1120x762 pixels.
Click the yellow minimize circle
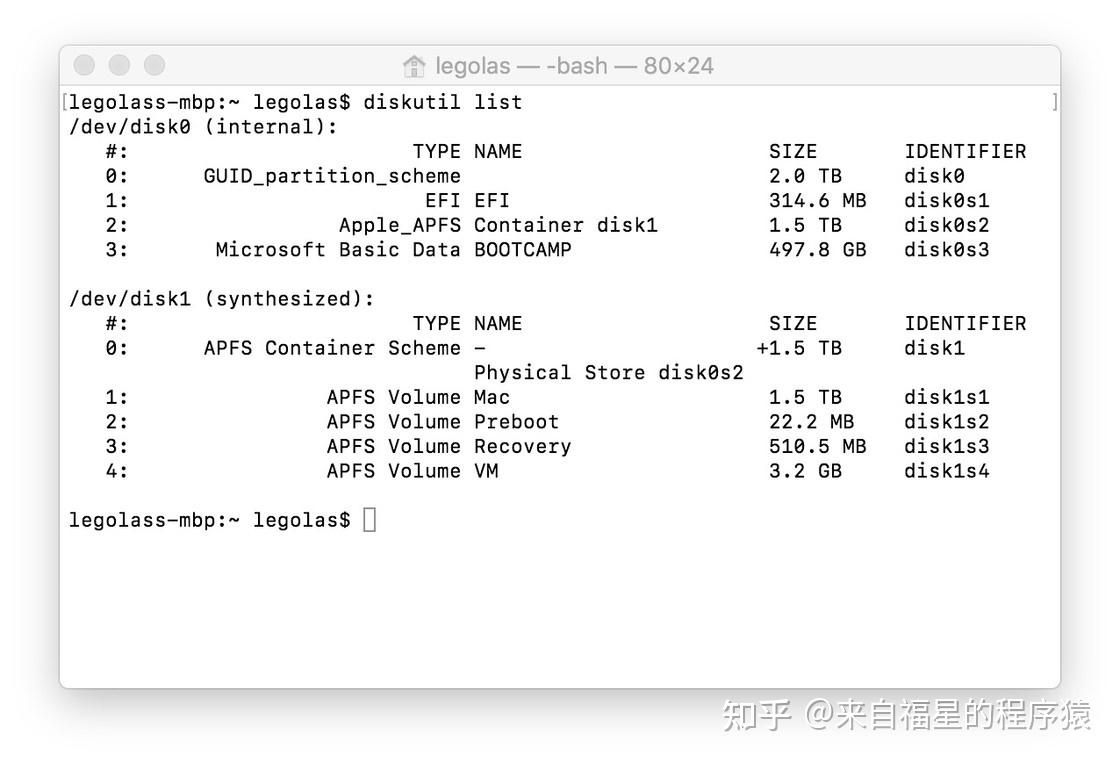coord(119,64)
